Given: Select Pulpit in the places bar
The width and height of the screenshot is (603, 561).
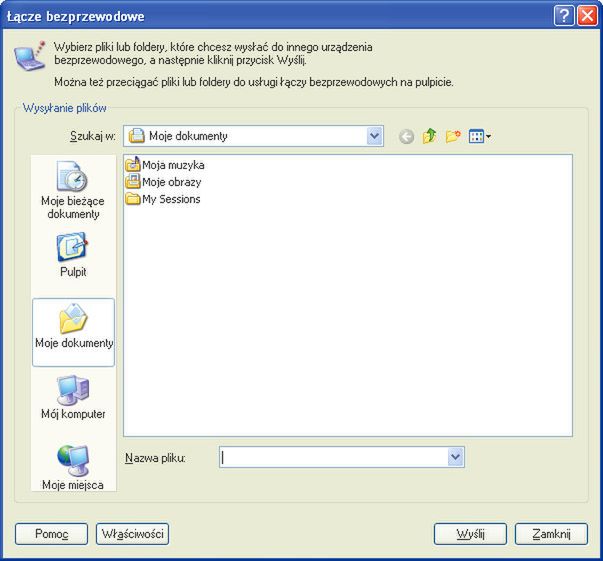Looking at the screenshot, I should click(x=73, y=255).
